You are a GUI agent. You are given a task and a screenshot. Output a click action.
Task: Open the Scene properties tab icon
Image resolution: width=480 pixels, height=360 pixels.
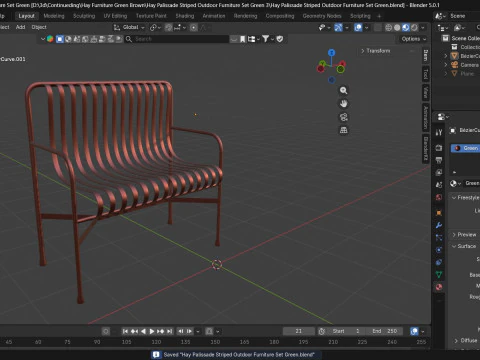tap(439, 185)
